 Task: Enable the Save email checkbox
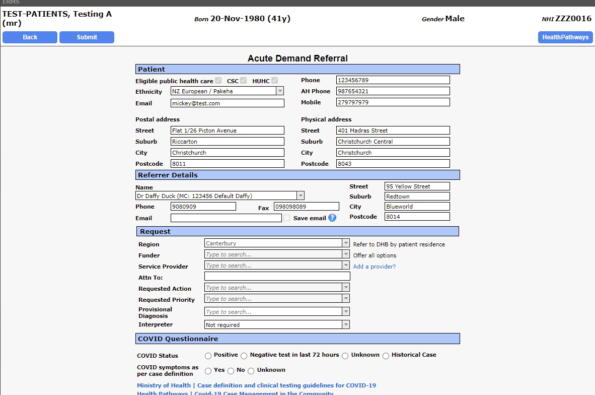tap(287, 218)
